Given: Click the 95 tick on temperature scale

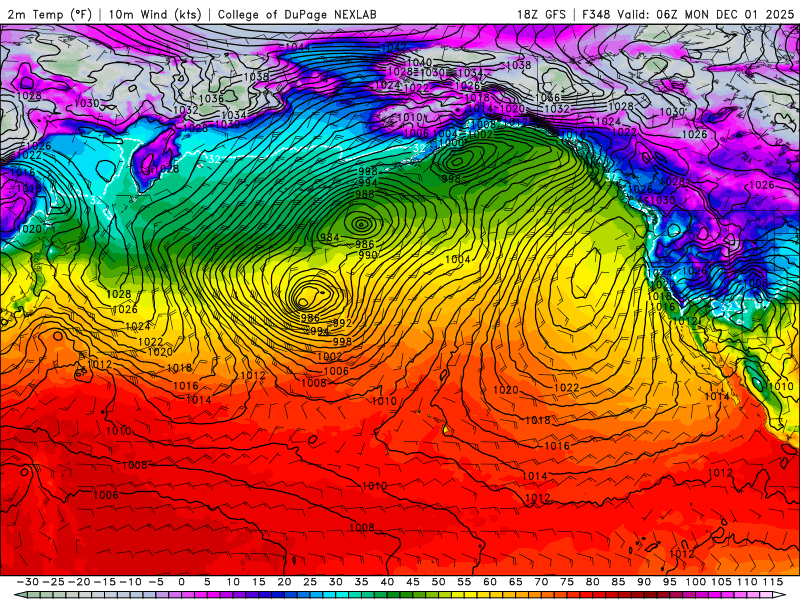Looking at the screenshot, I should pos(669,582).
